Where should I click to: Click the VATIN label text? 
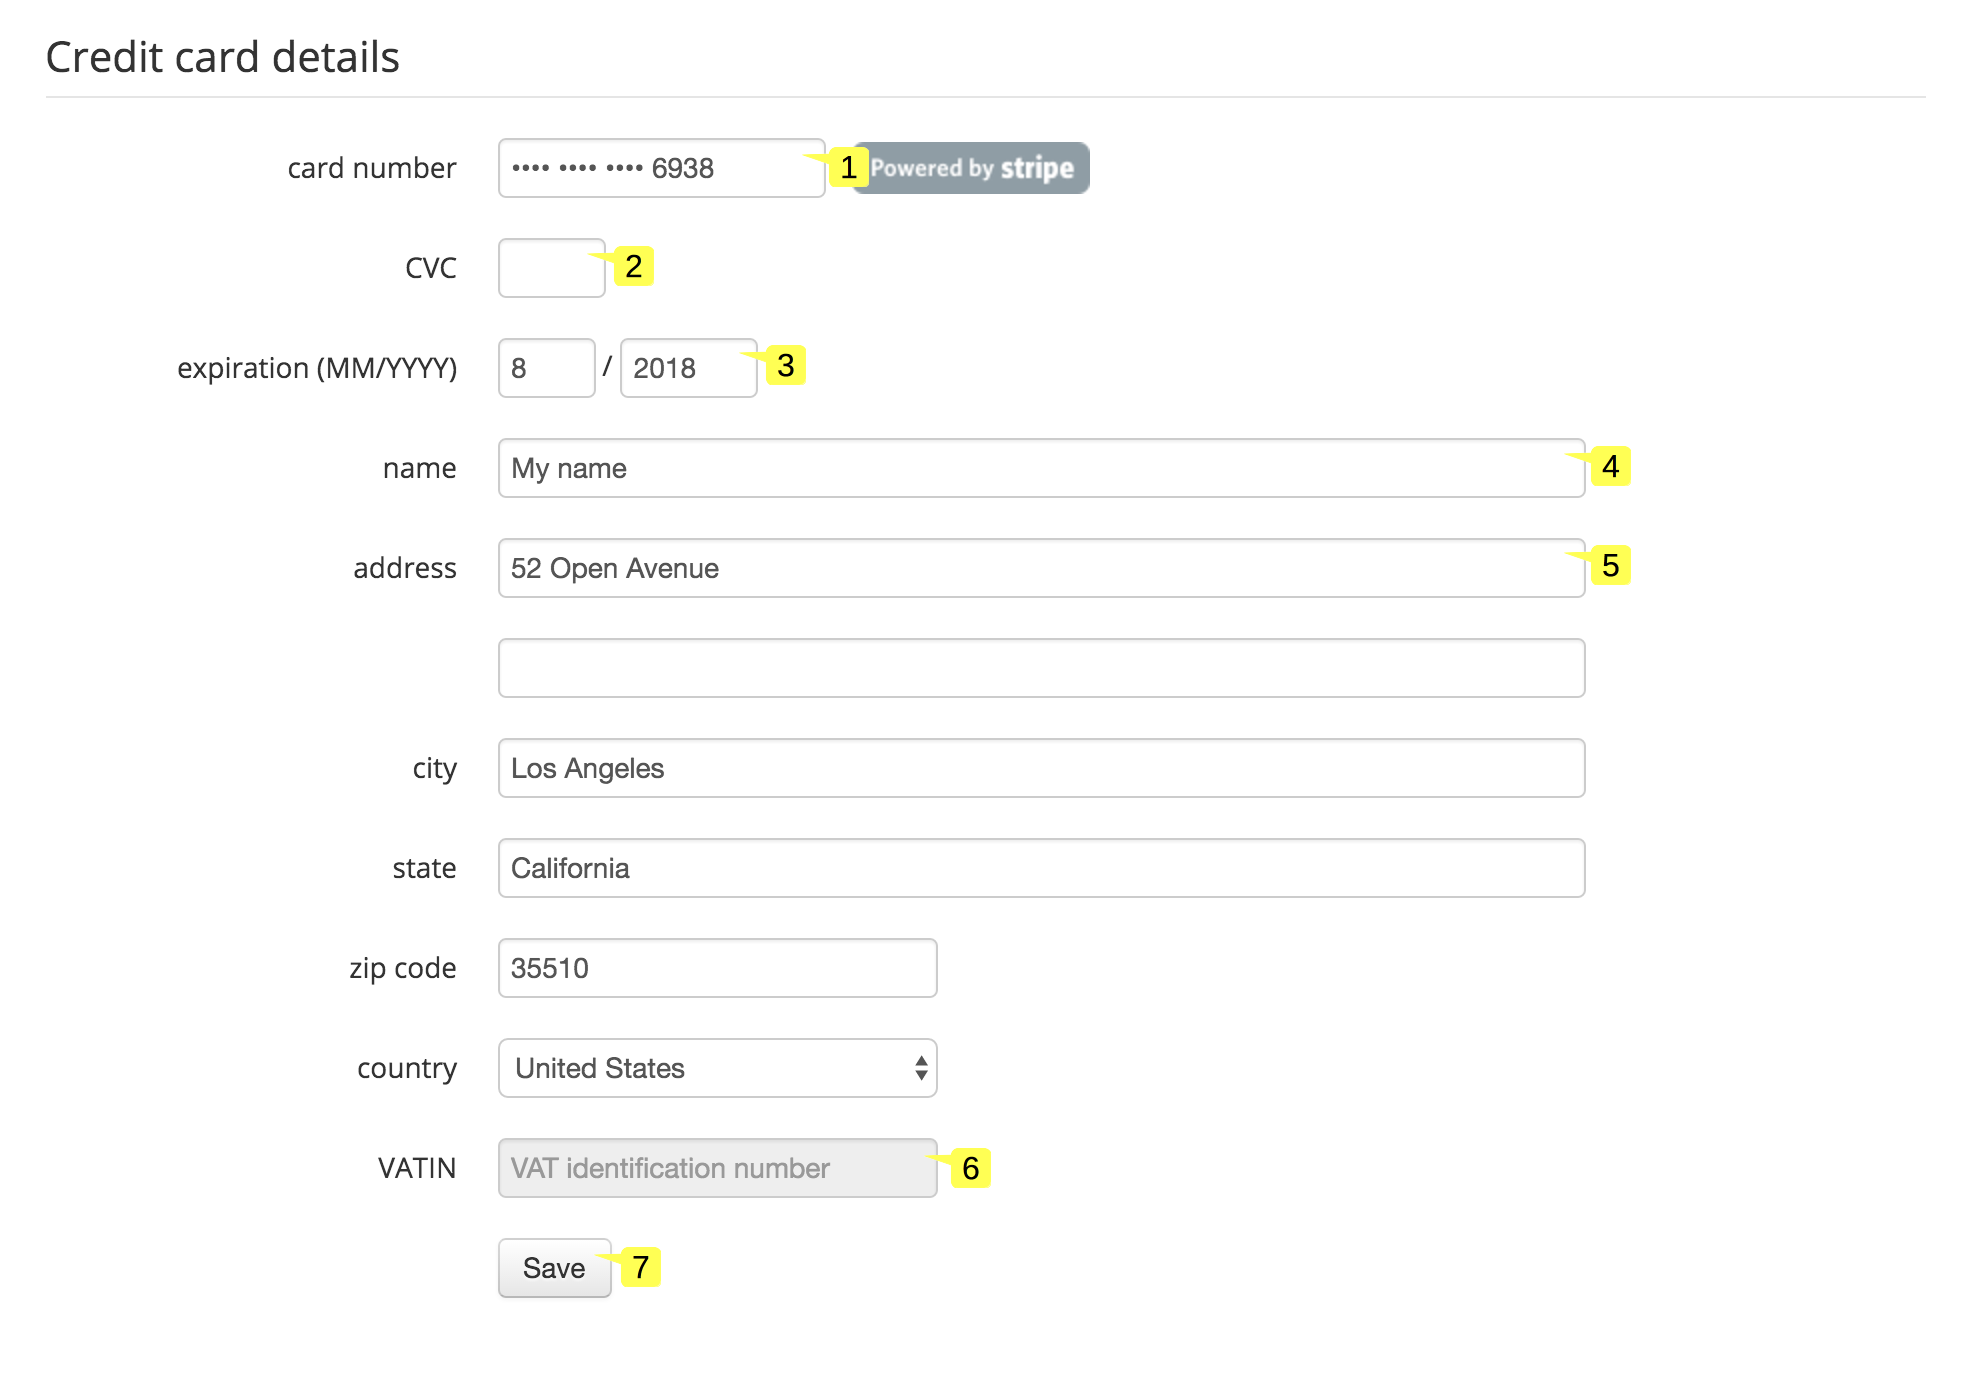pos(417,1167)
